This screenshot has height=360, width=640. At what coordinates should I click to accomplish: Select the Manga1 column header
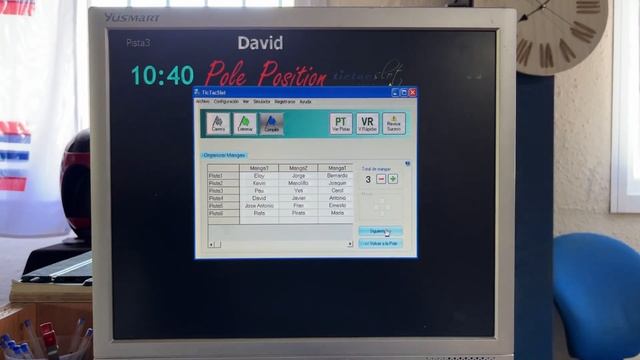coord(259,168)
